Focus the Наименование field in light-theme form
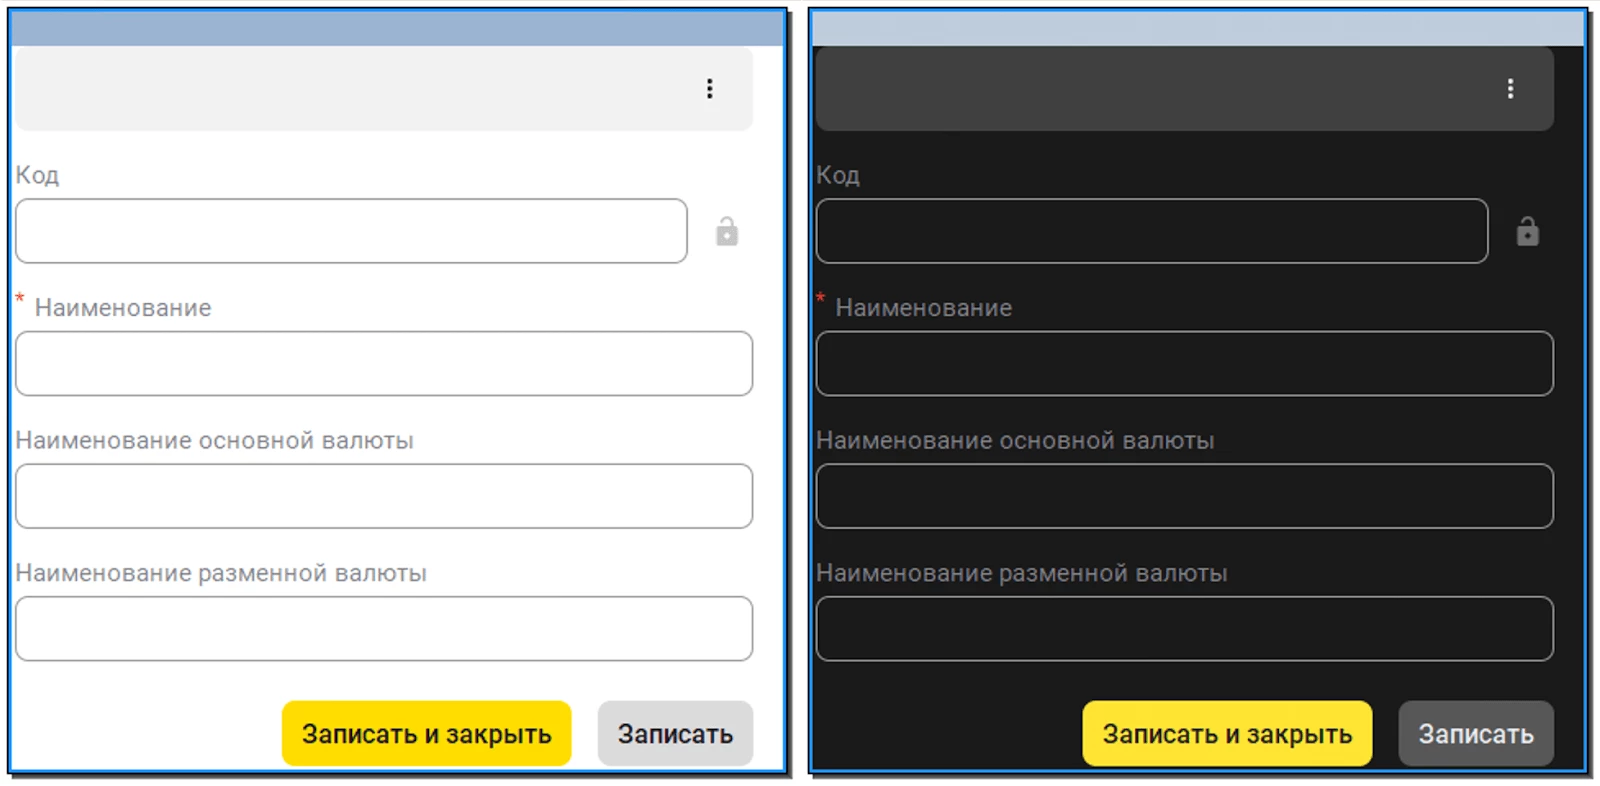The width and height of the screenshot is (1600, 786). (384, 364)
